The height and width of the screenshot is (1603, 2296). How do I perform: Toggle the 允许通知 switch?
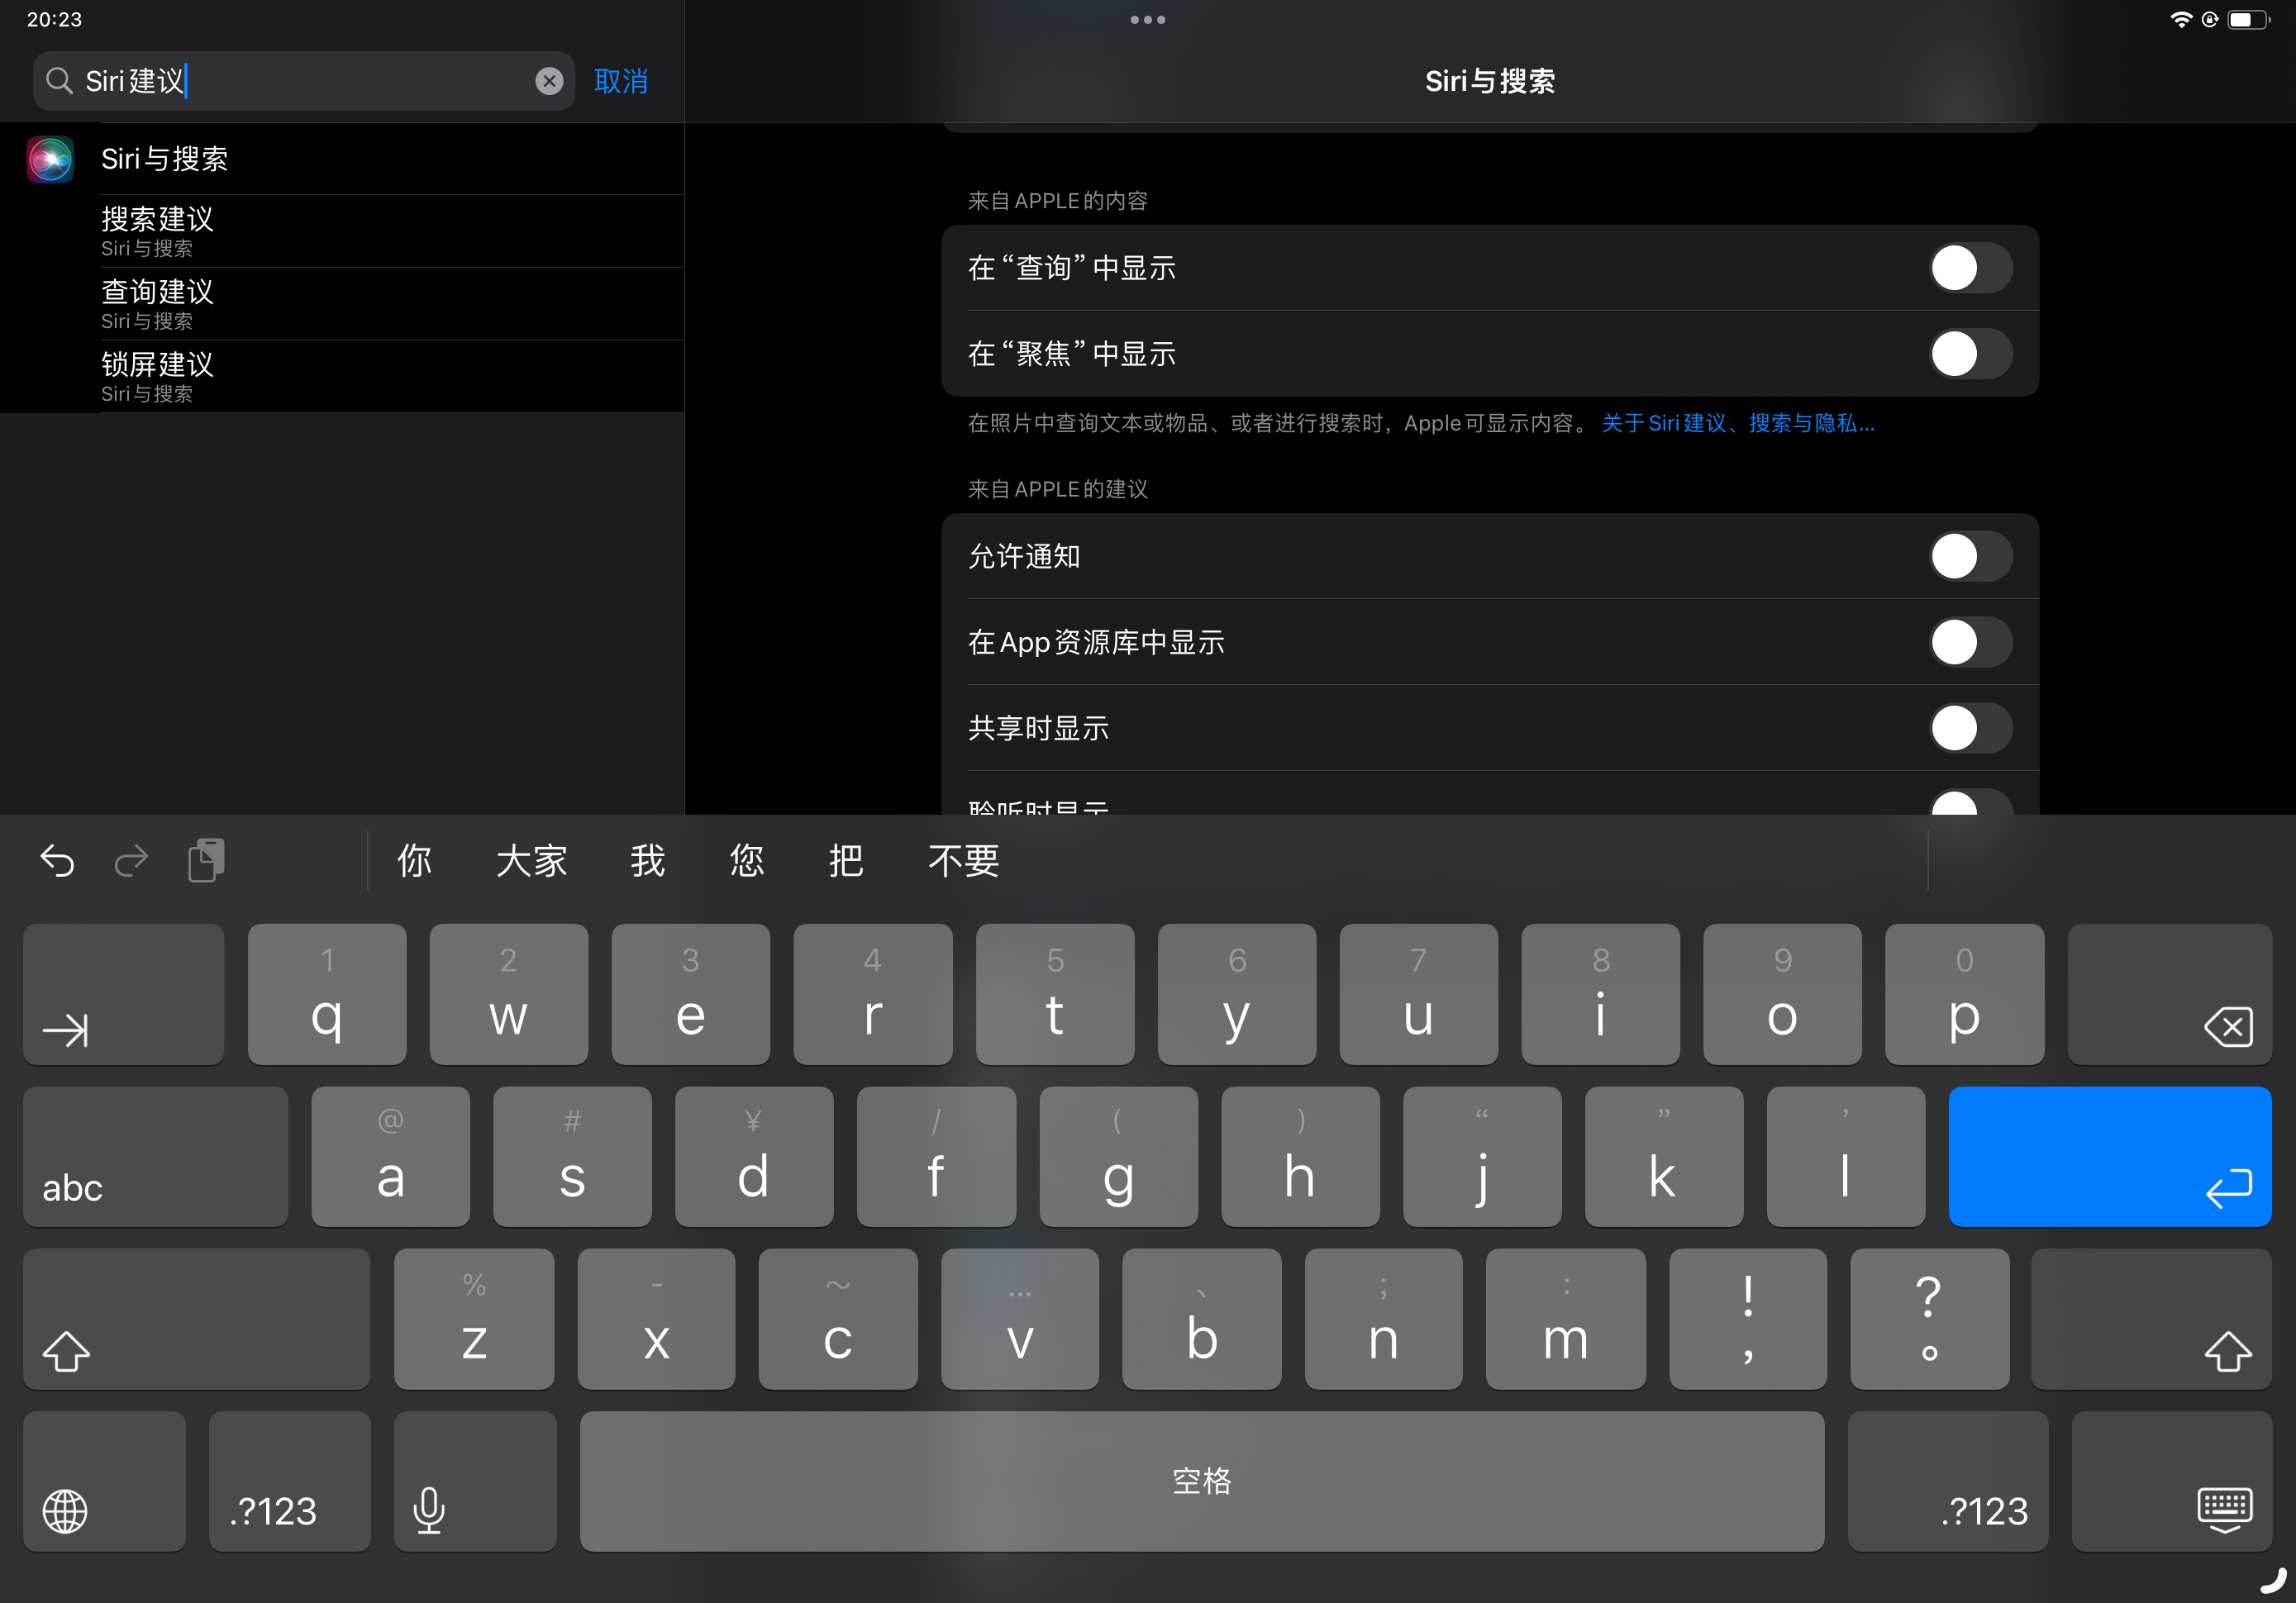(1970, 556)
